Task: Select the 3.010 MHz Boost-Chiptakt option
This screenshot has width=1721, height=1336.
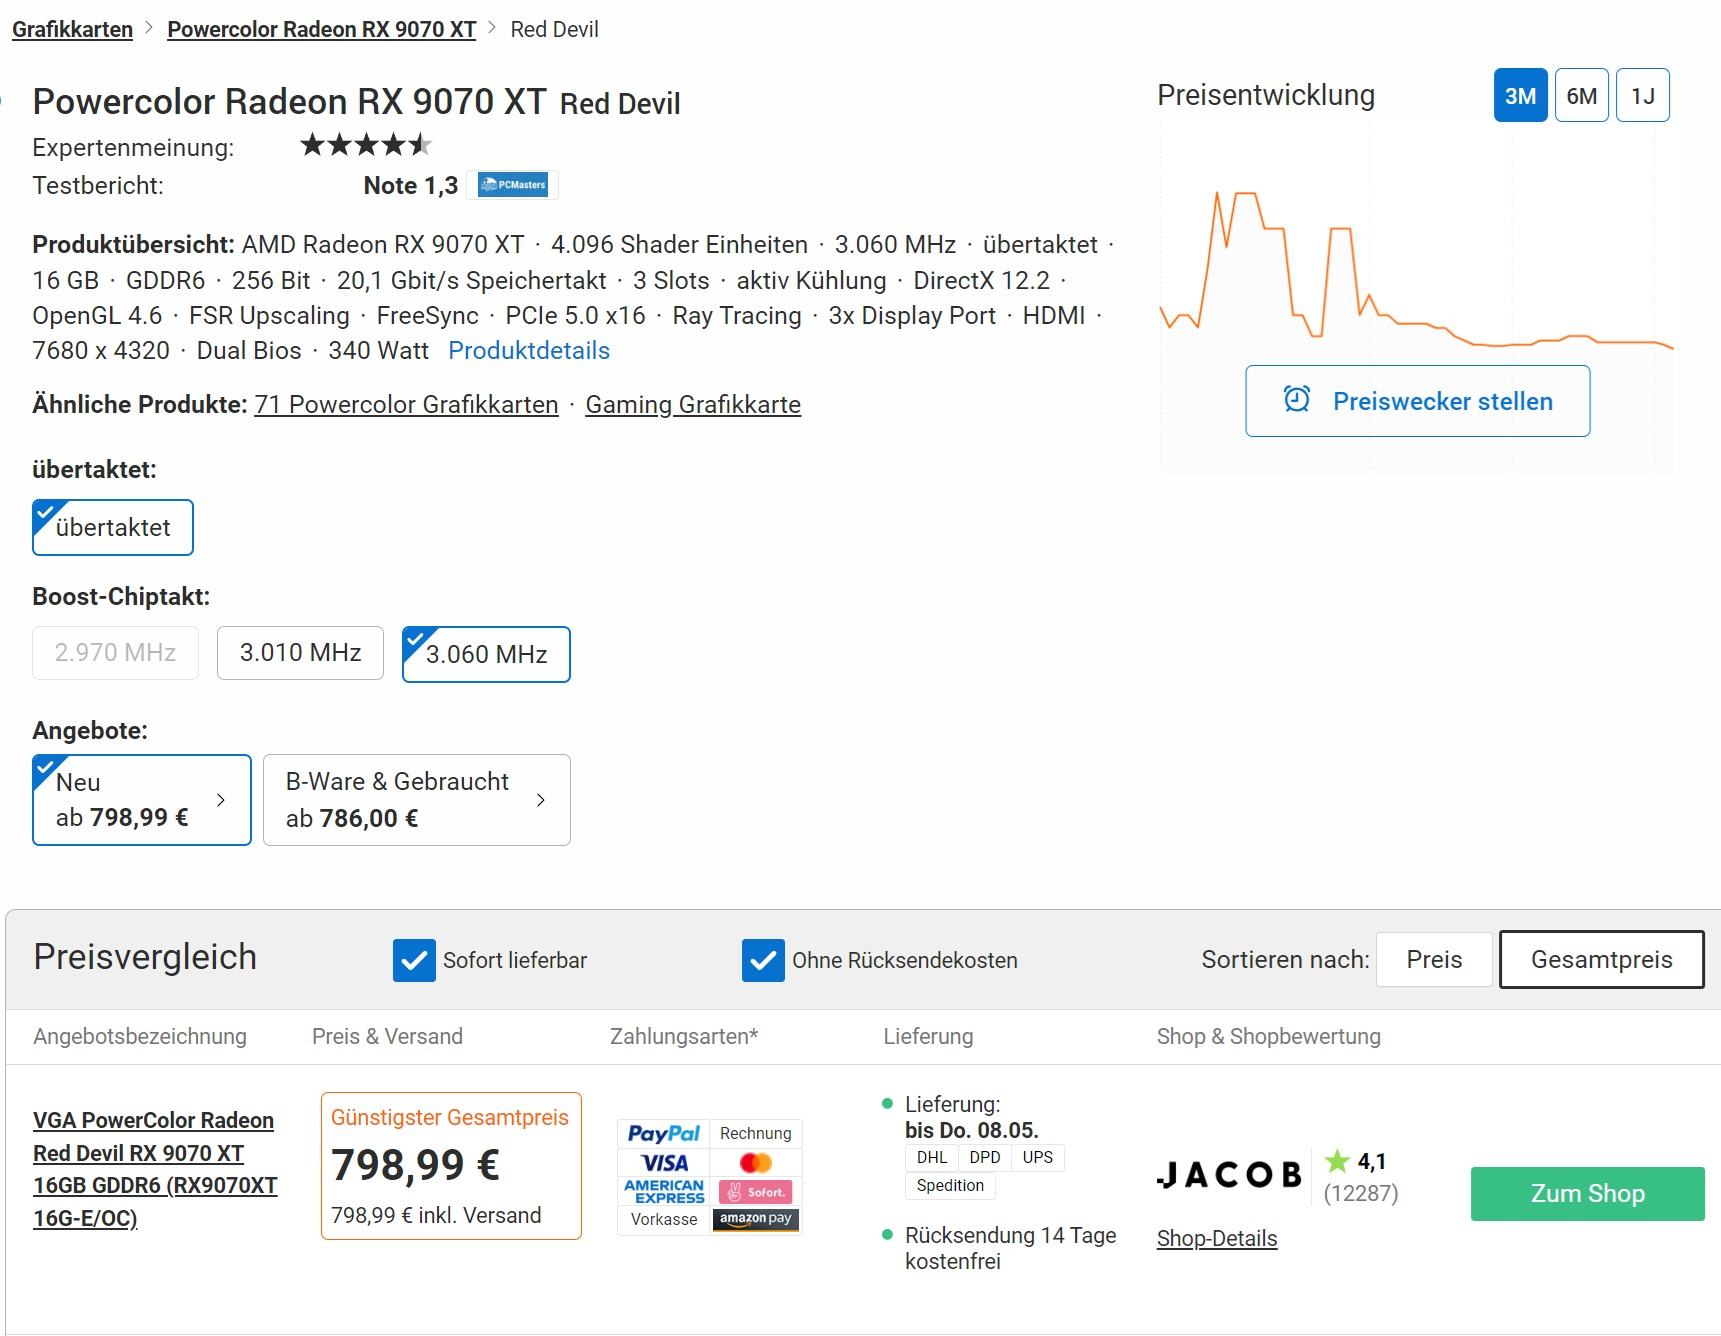Action: pyautogui.click(x=300, y=653)
